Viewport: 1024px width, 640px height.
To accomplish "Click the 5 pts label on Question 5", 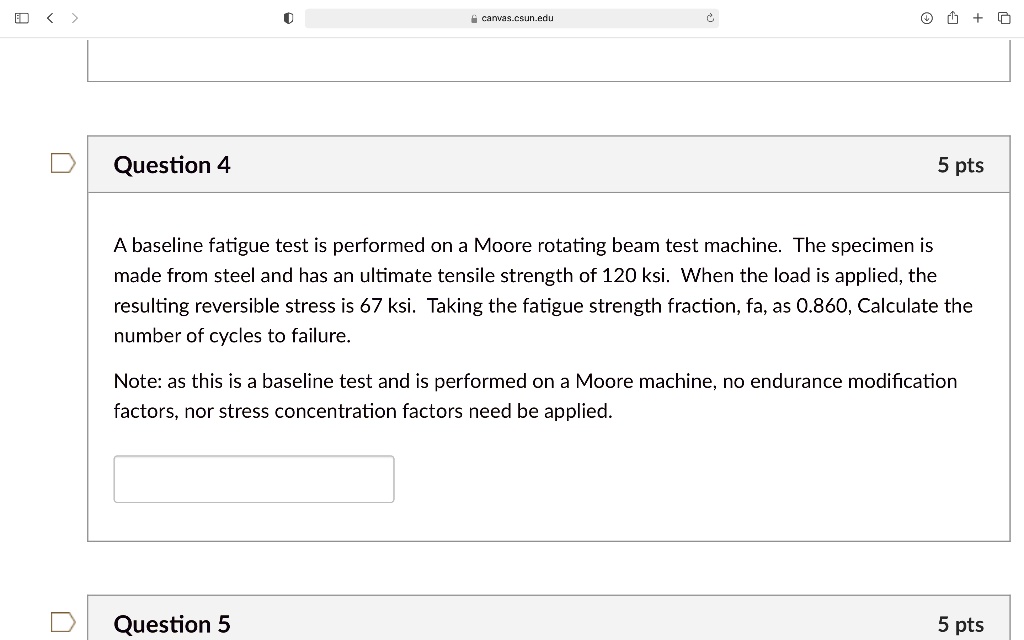I will coord(960,623).
